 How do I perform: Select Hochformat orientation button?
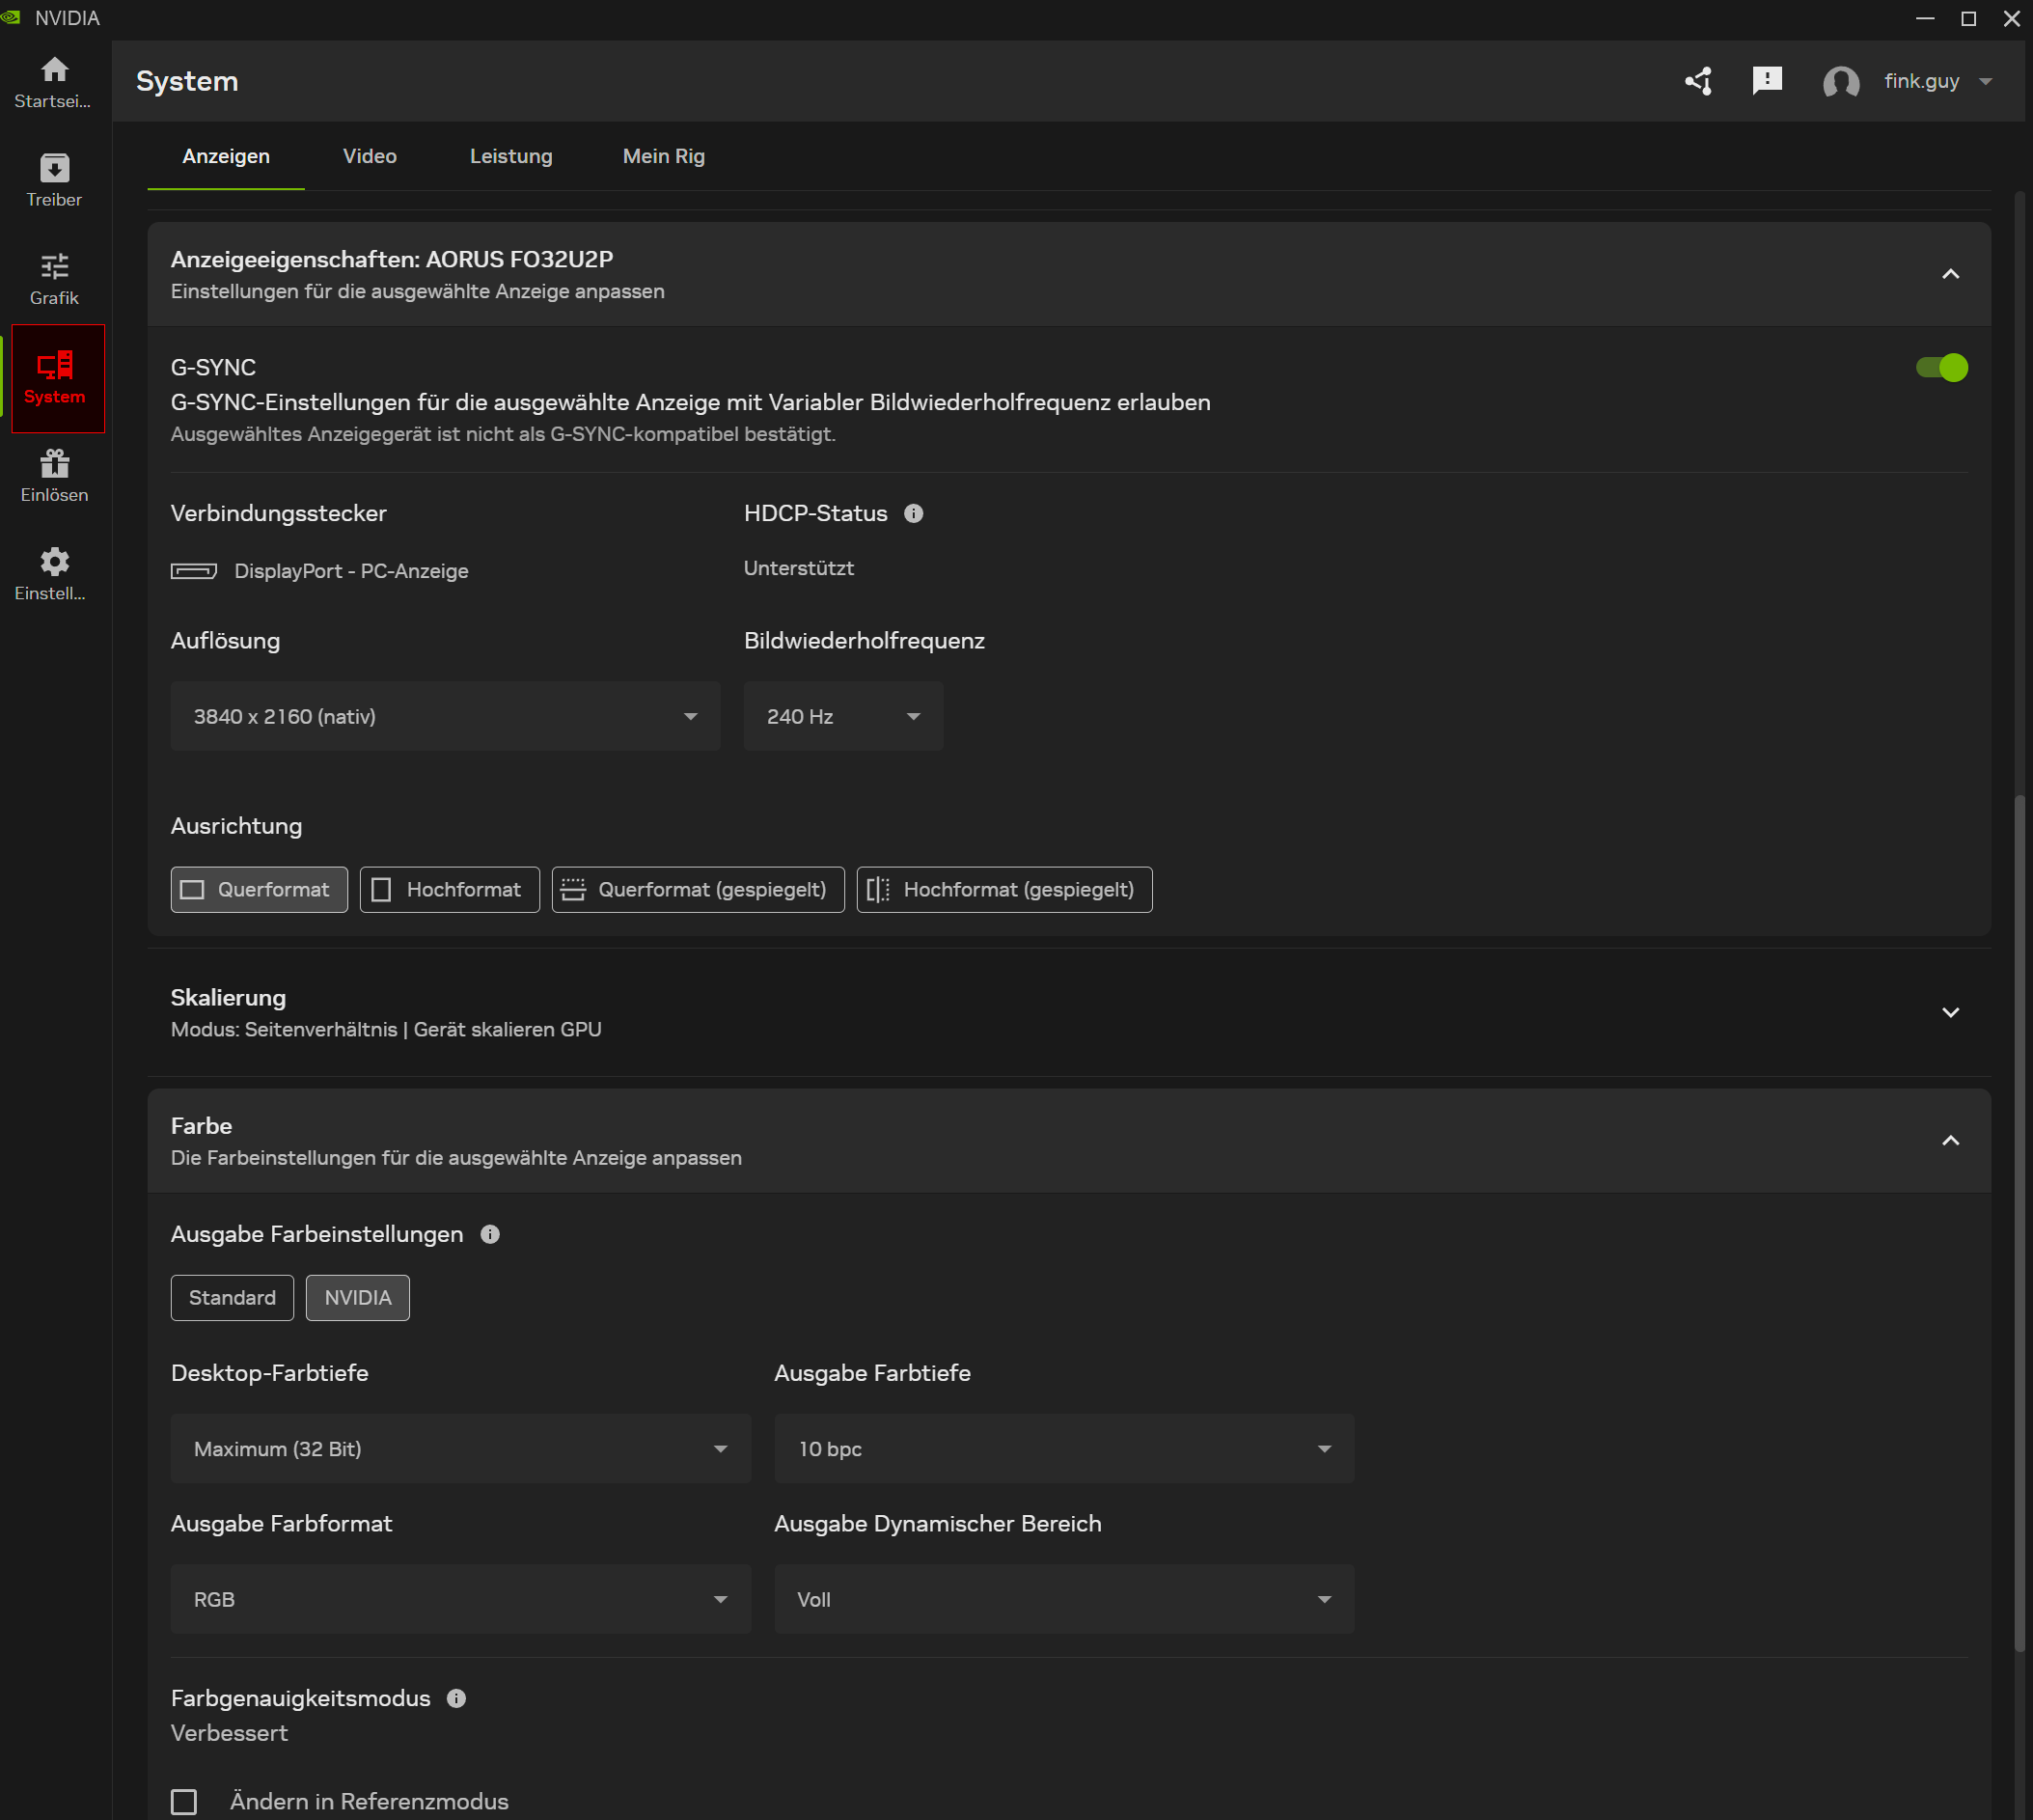[x=449, y=889]
